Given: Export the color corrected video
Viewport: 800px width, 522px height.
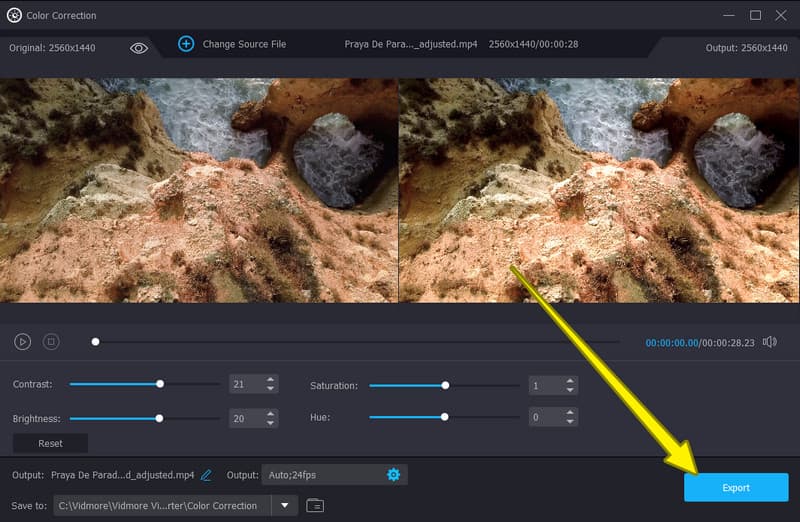Looking at the screenshot, I should click(736, 488).
